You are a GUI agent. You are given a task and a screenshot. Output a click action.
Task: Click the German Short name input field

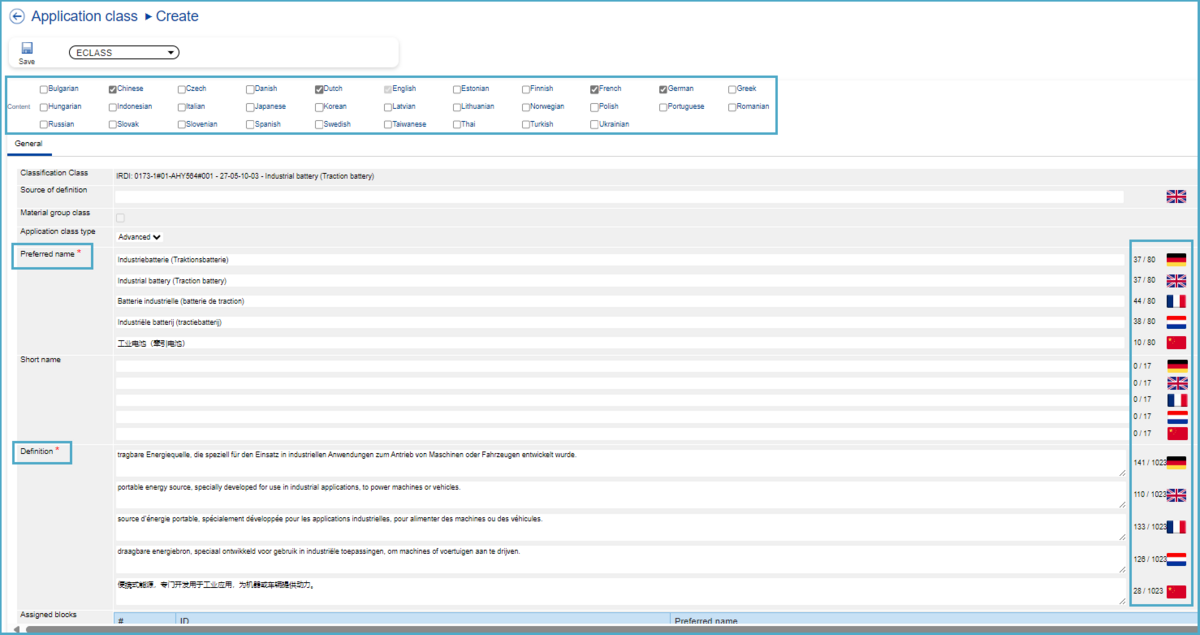pyautogui.click(x=619, y=366)
